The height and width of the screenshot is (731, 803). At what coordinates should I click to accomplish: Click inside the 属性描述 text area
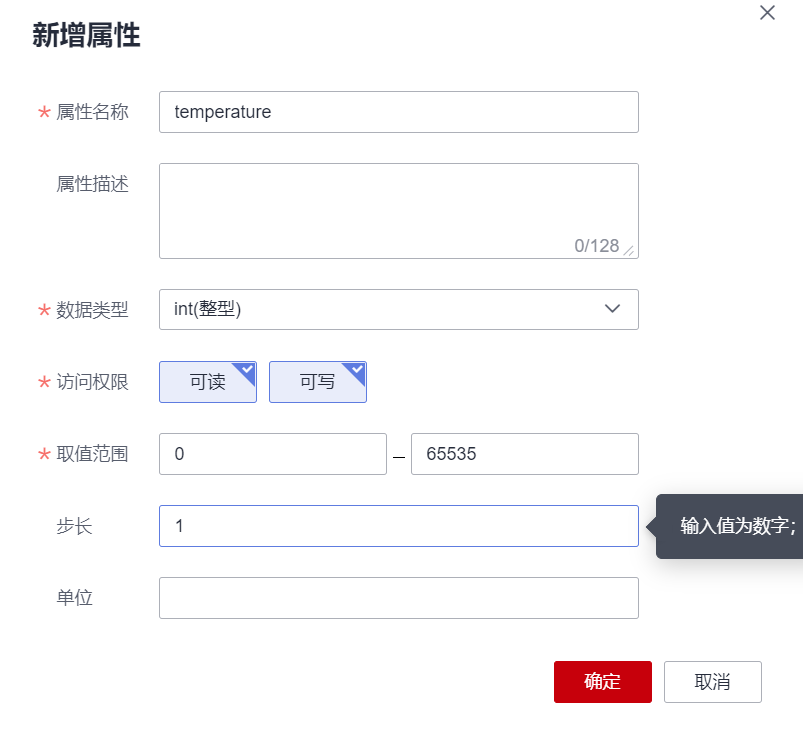[398, 205]
